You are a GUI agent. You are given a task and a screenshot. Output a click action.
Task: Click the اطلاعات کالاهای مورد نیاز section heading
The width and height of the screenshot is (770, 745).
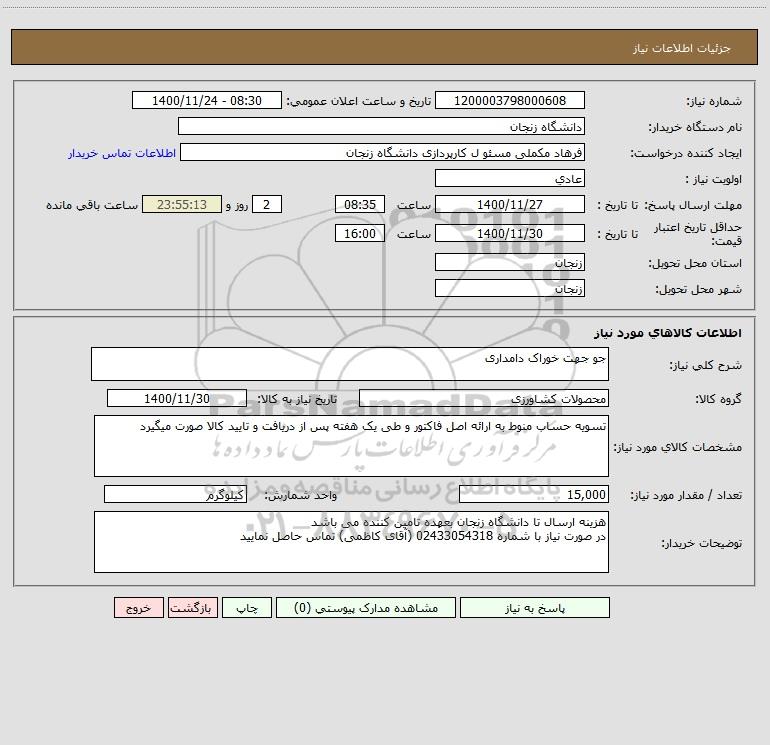pyautogui.click(x=668, y=333)
